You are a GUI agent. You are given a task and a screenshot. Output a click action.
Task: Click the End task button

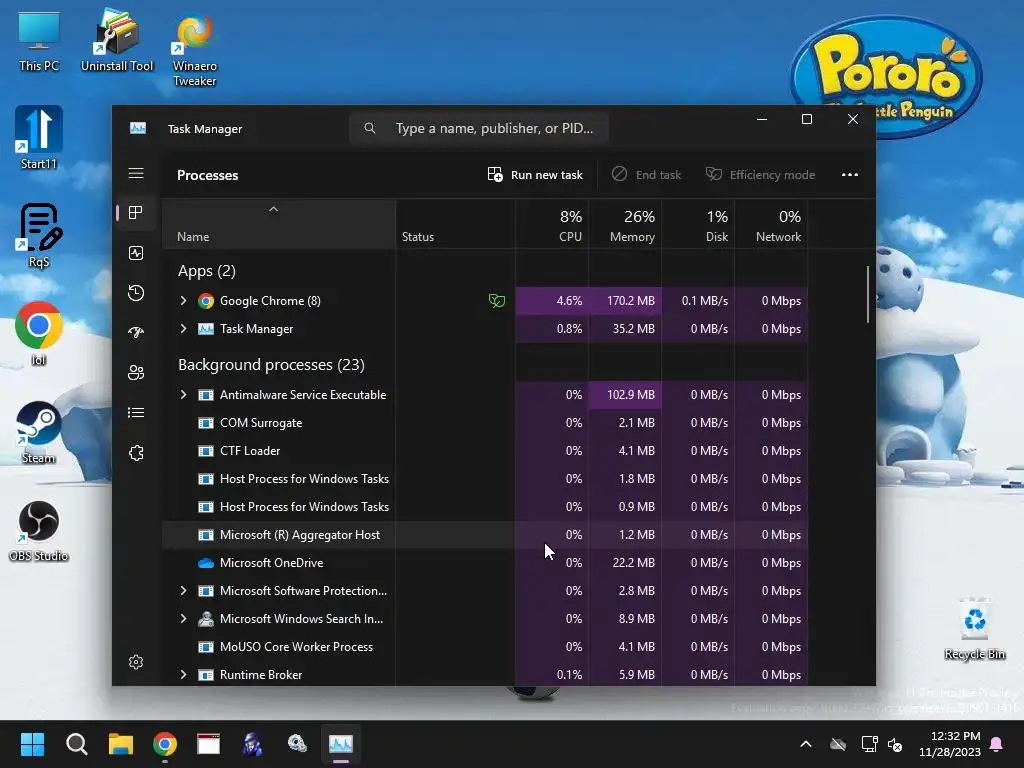tap(647, 174)
